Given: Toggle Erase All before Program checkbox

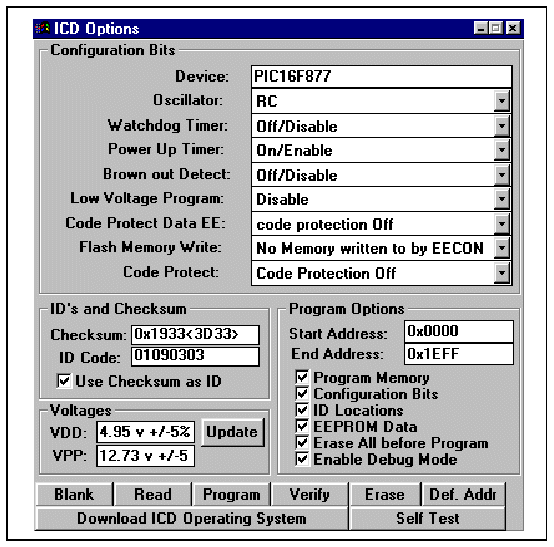Looking at the screenshot, I should tap(302, 443).
